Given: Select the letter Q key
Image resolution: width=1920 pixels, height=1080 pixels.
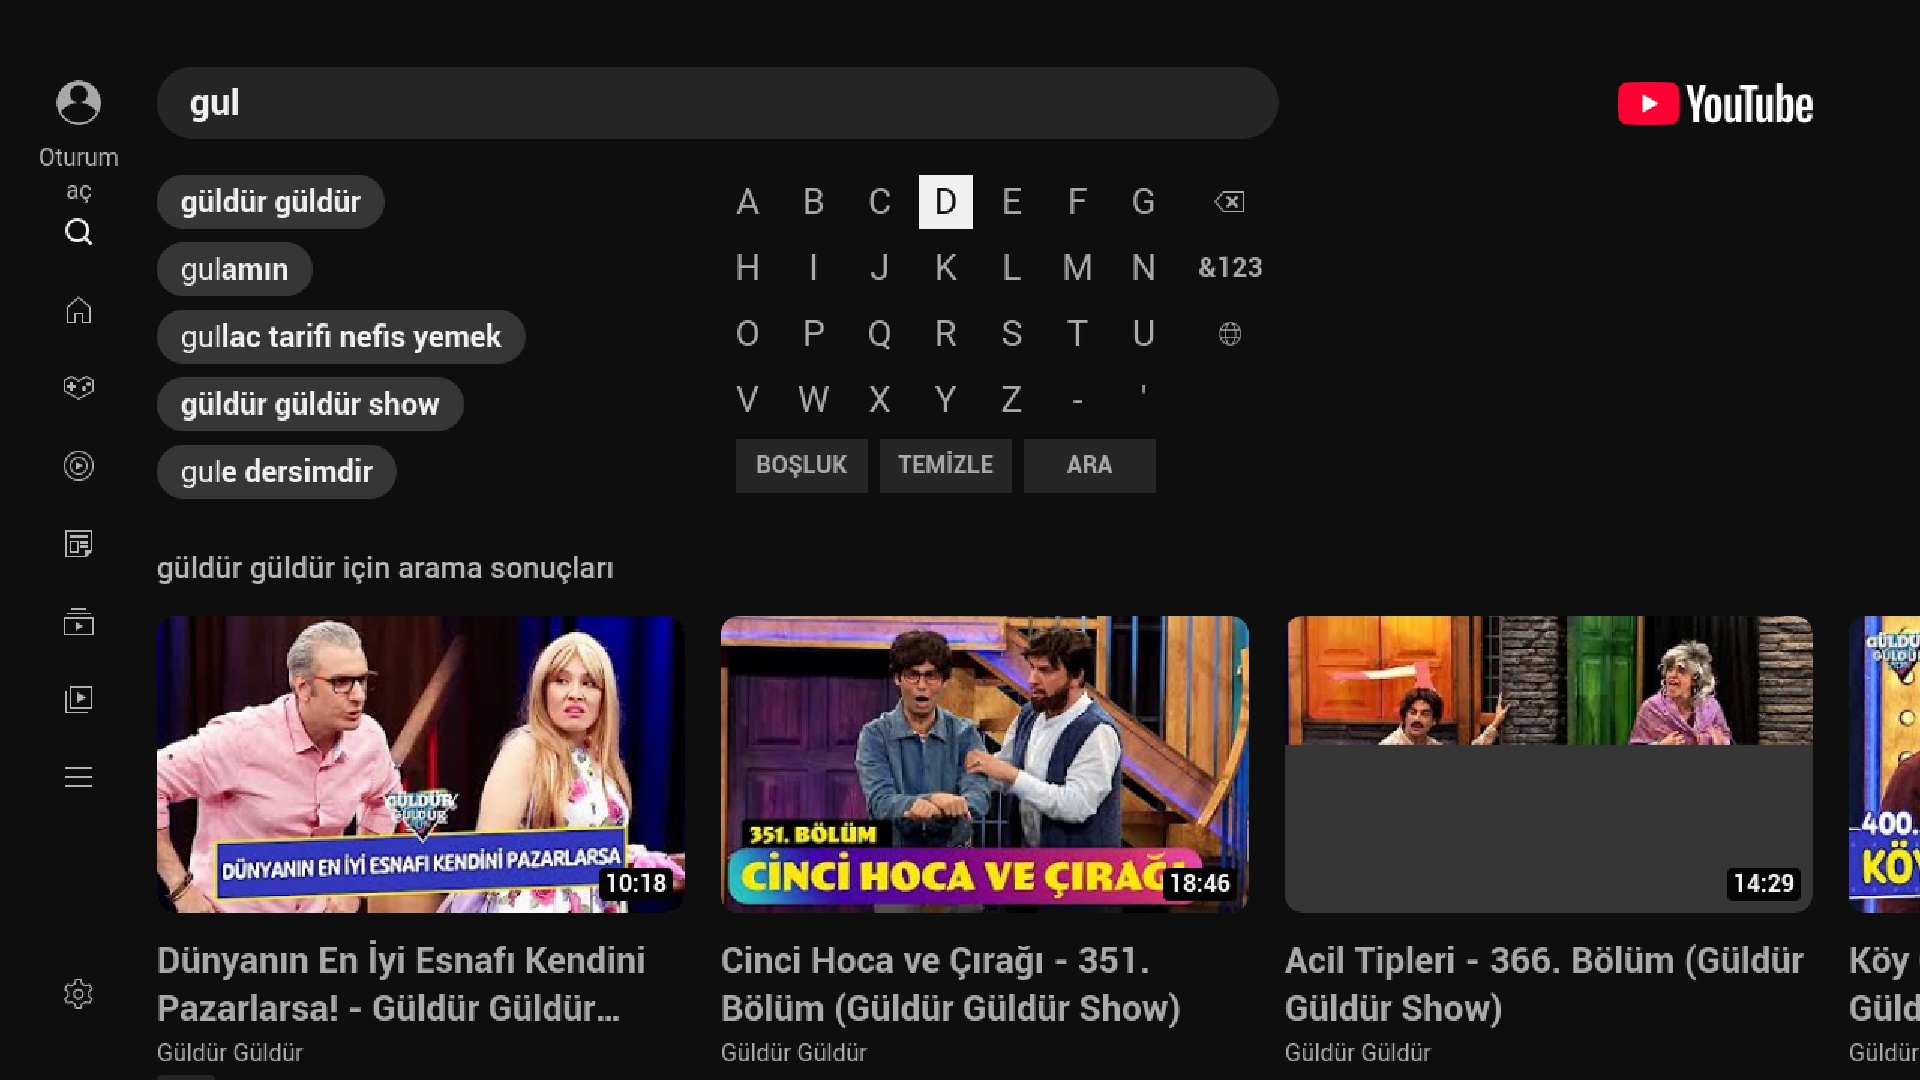Looking at the screenshot, I should (880, 334).
